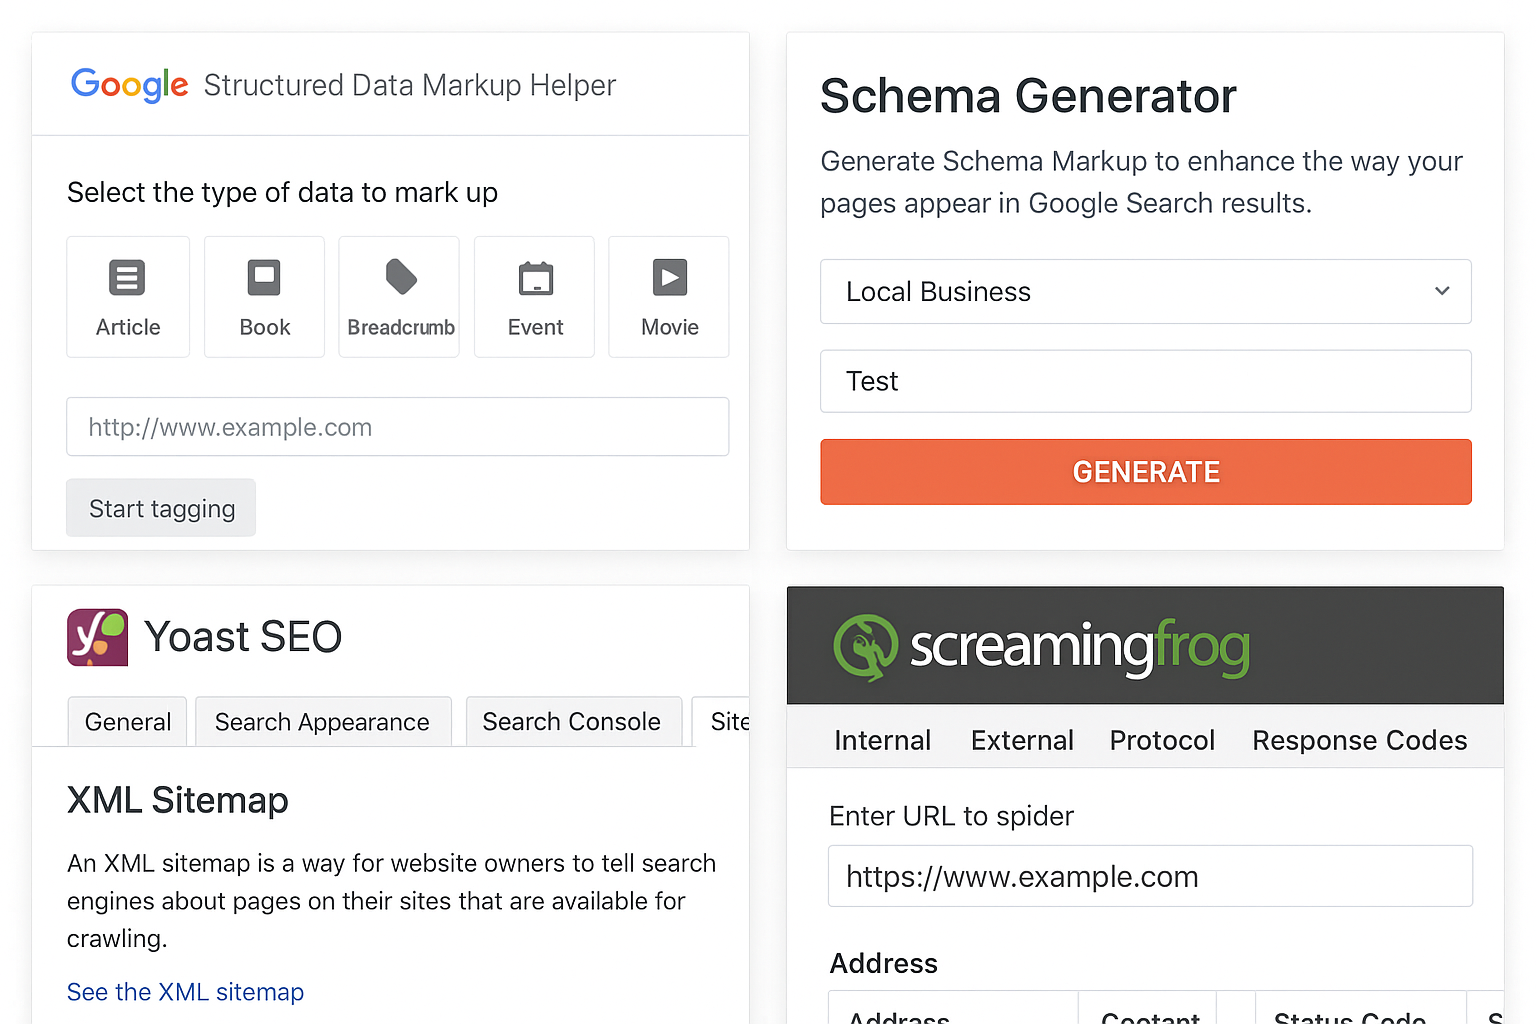This screenshot has width=1536, height=1024.
Task: Open the Response Codes tab
Action: point(1359,740)
